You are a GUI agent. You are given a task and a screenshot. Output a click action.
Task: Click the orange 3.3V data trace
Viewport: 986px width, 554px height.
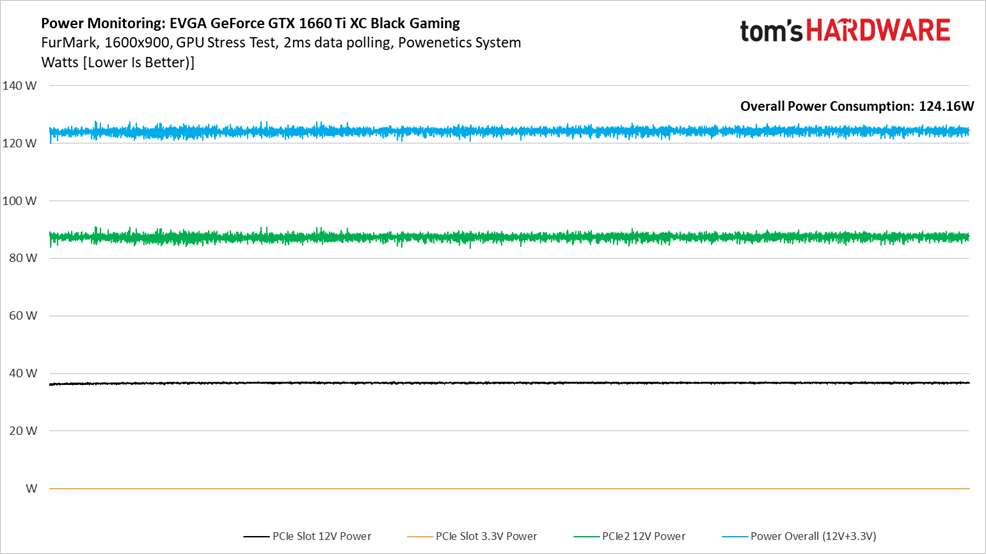coord(509,489)
